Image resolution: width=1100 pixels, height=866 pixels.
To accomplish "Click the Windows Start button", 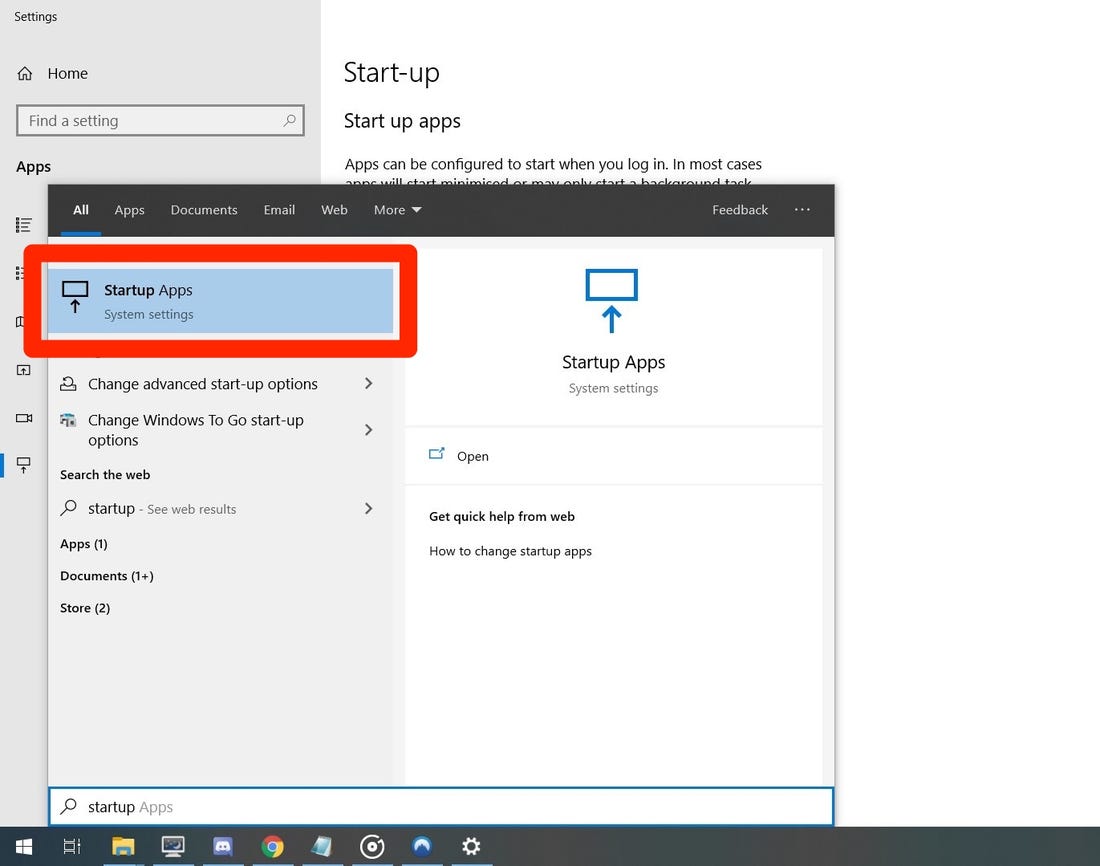I will [x=23, y=846].
